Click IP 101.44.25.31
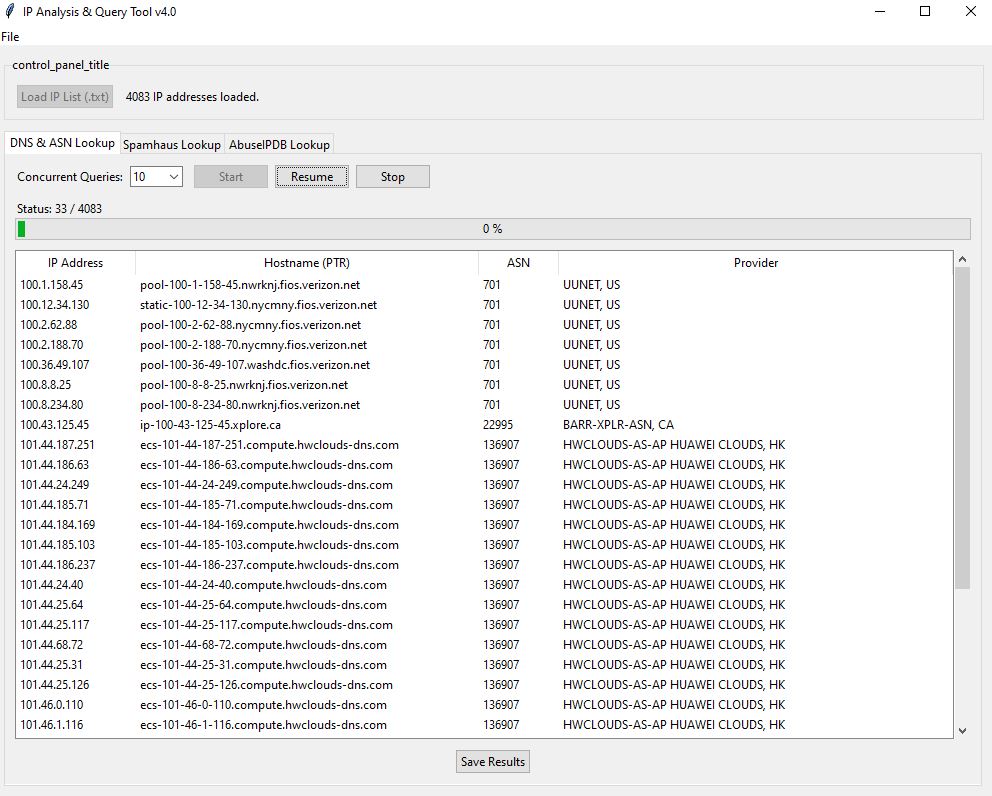Viewport: 992px width, 796px height. tap(51, 665)
